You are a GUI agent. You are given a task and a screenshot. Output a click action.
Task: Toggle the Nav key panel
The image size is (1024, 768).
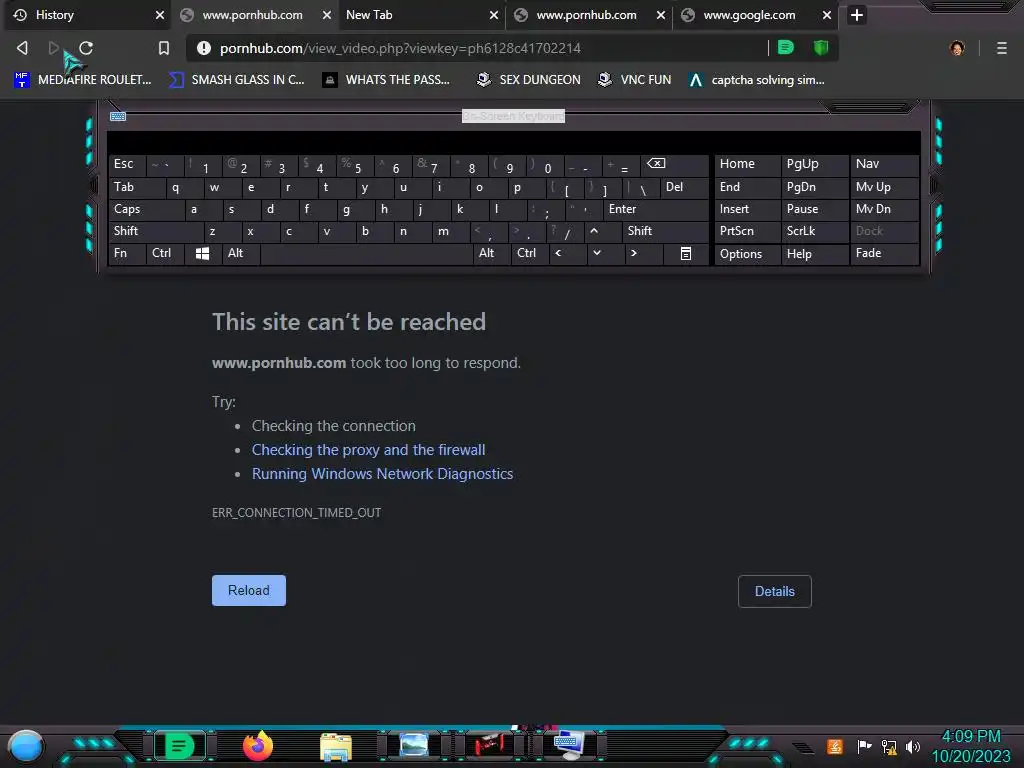[884, 164]
